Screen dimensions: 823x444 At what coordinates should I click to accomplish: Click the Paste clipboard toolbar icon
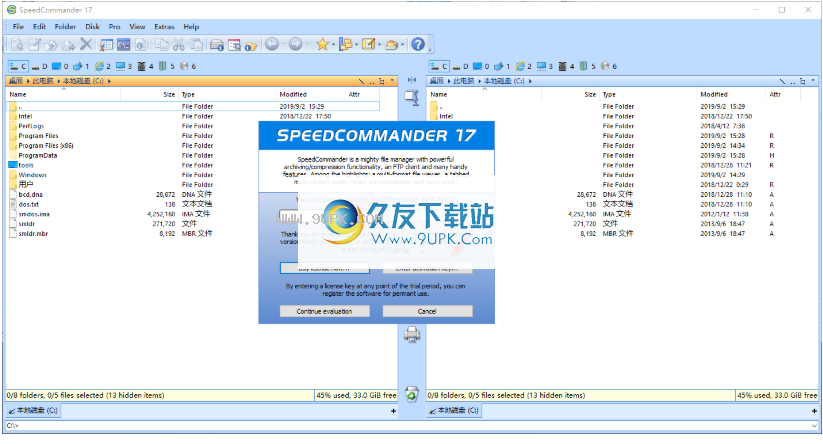click(x=196, y=45)
